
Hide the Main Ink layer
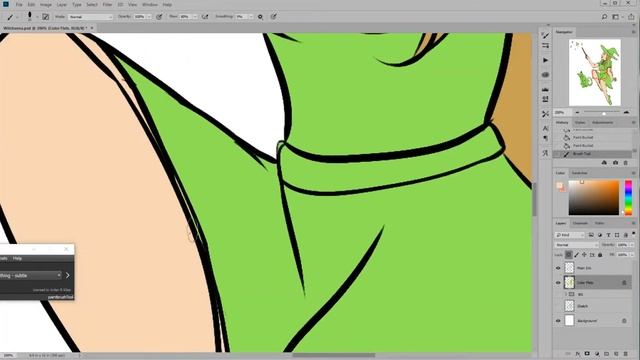558,268
